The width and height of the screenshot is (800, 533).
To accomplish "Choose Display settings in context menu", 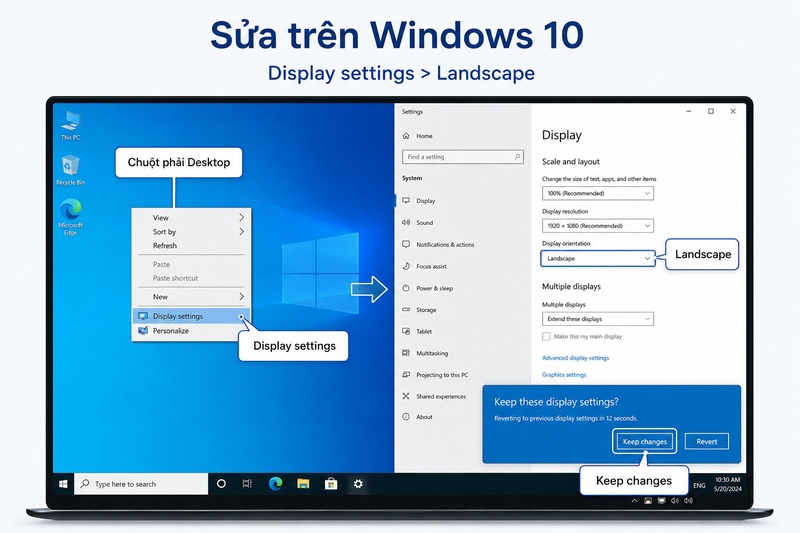I will point(191,316).
